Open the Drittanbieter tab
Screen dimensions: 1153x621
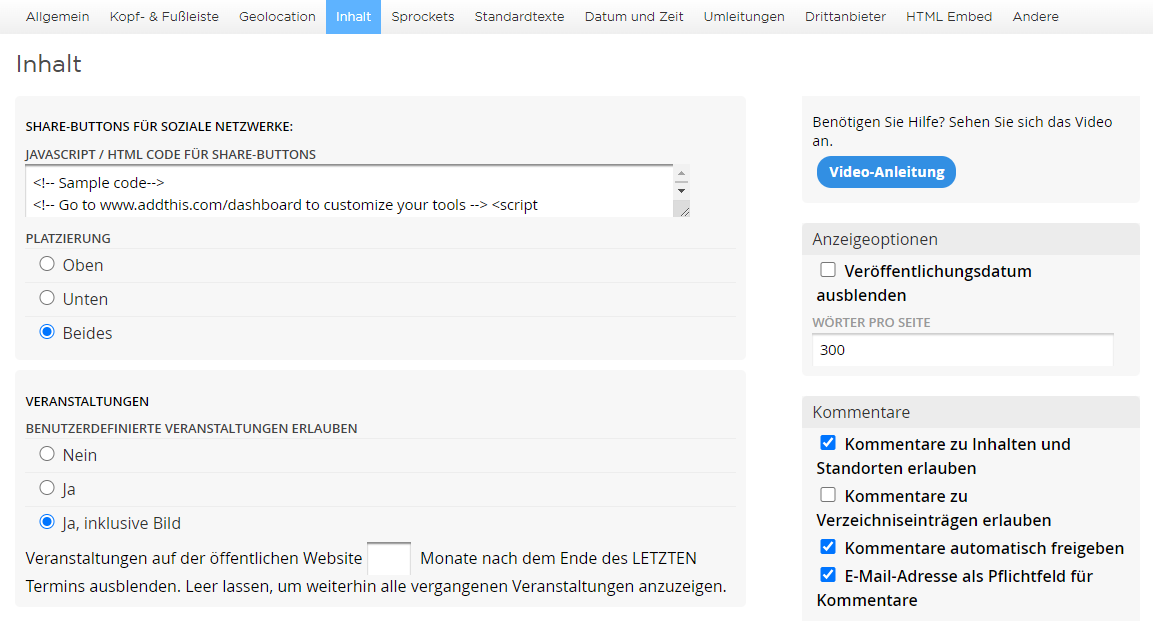click(845, 16)
